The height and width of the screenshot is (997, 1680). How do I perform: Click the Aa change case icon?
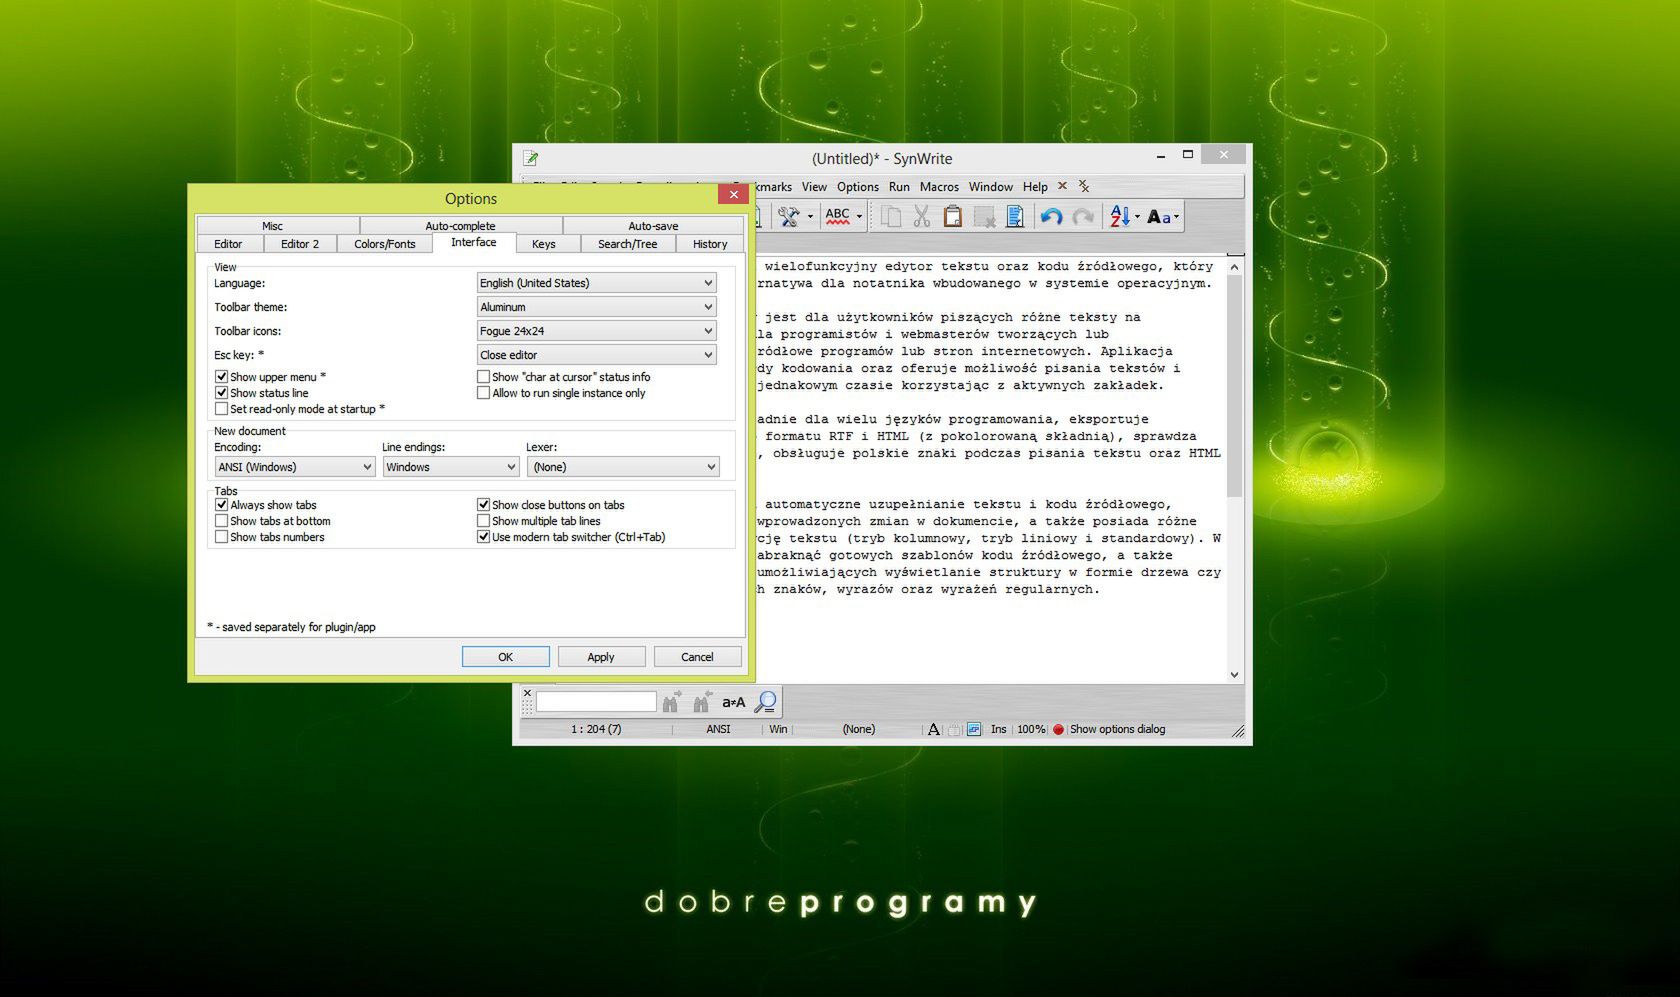tap(1158, 216)
